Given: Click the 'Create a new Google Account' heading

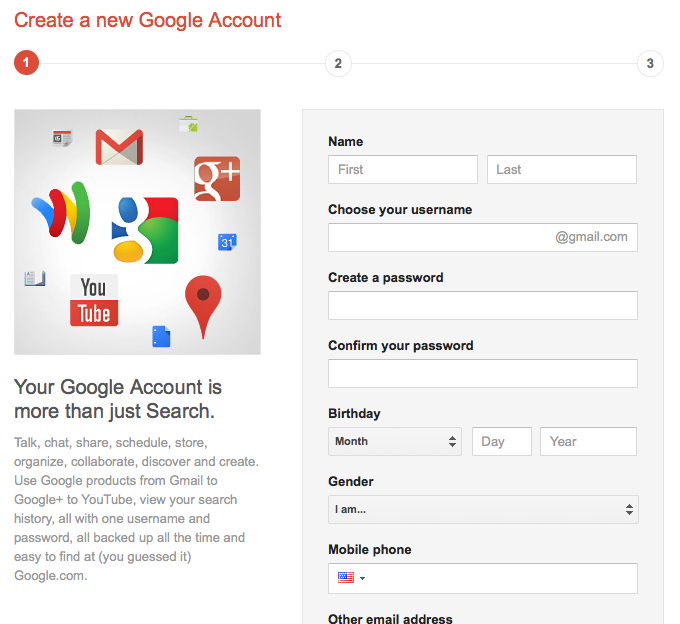Looking at the screenshot, I should click(147, 20).
